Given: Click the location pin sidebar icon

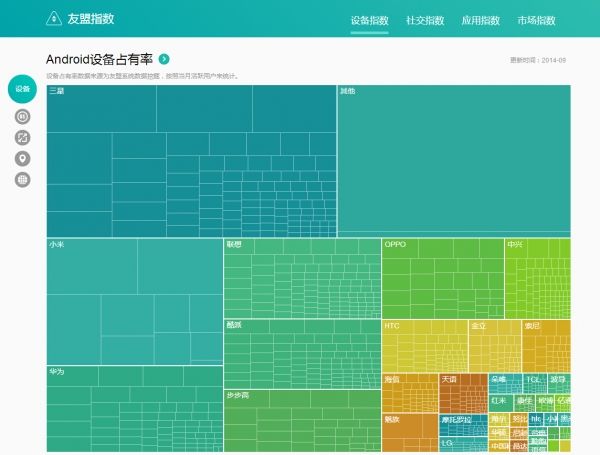Looking at the screenshot, I should pos(22,158).
